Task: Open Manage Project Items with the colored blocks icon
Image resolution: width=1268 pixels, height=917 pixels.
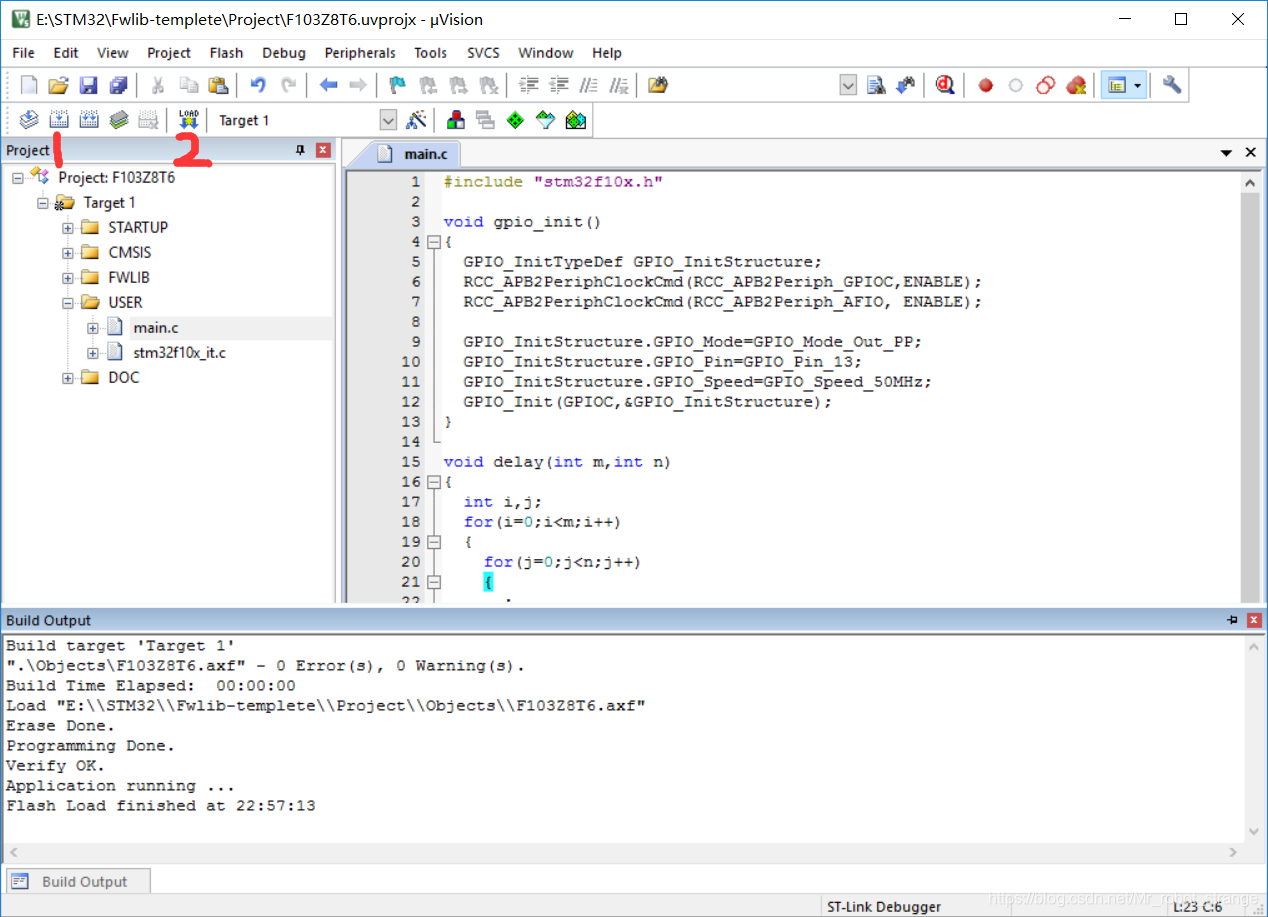Action: (x=456, y=120)
